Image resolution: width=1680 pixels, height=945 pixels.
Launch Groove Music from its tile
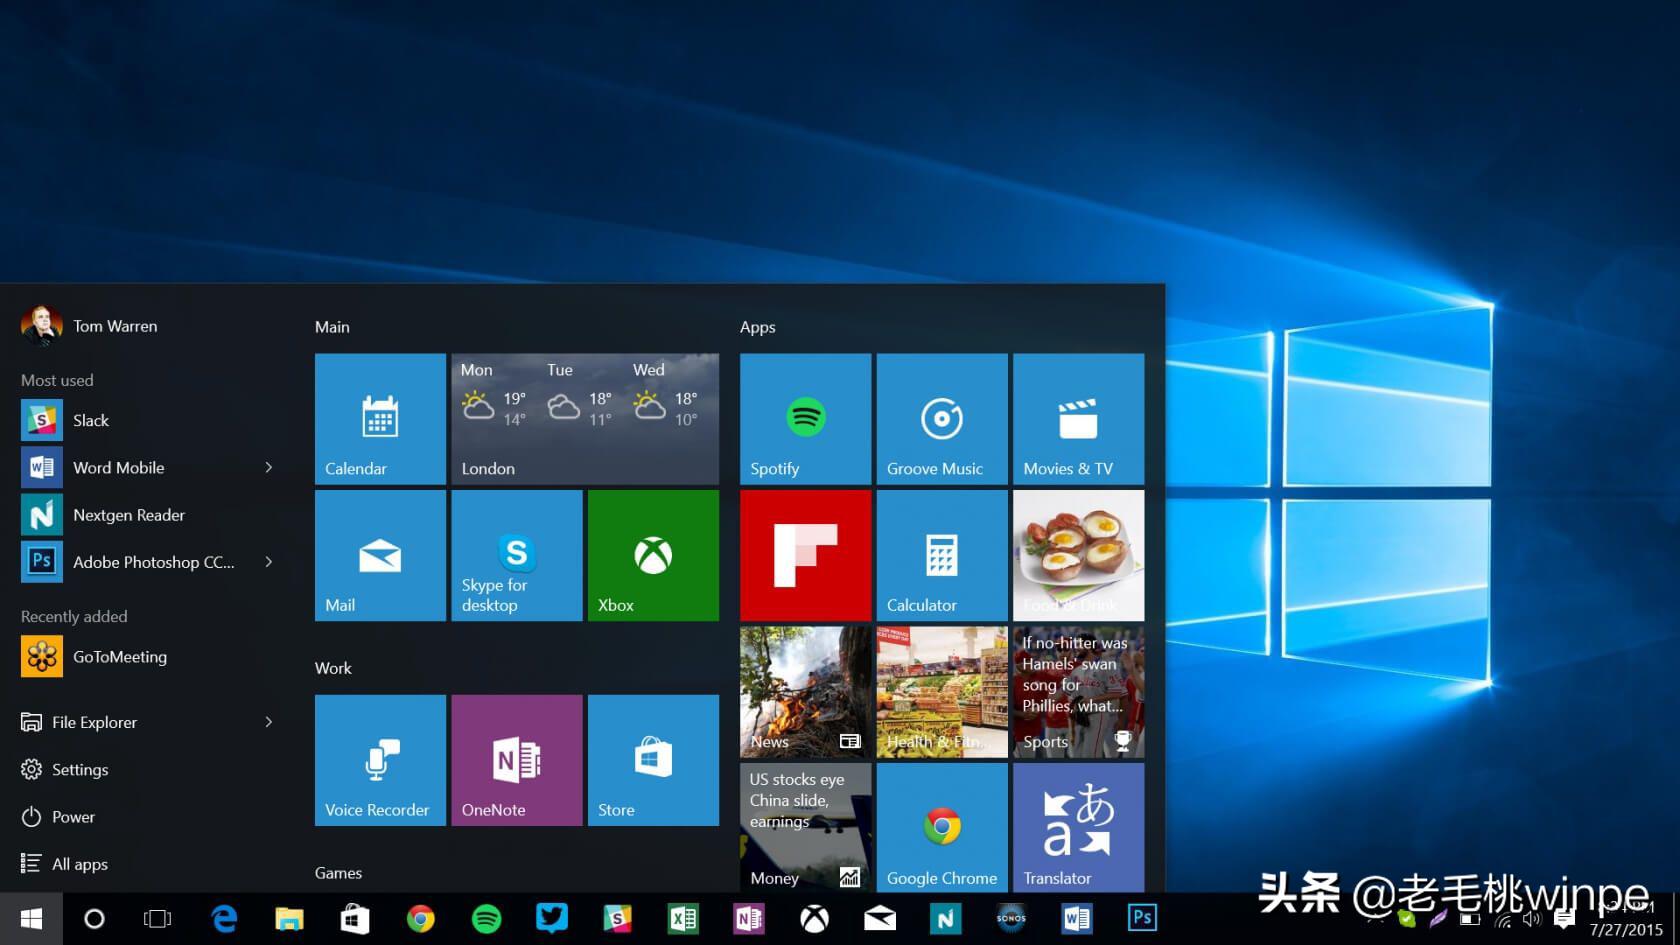[x=941, y=419]
